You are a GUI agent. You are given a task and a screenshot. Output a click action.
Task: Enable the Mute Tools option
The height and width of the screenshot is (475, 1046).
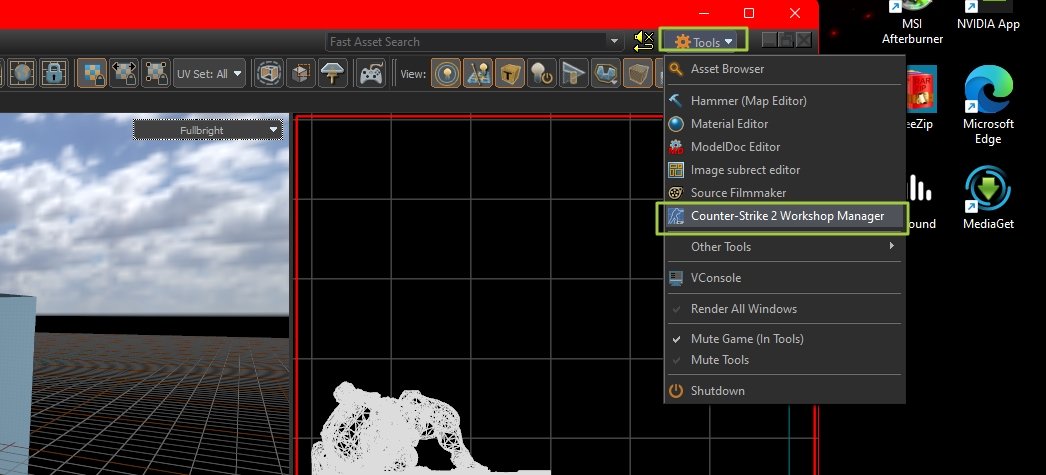719,360
